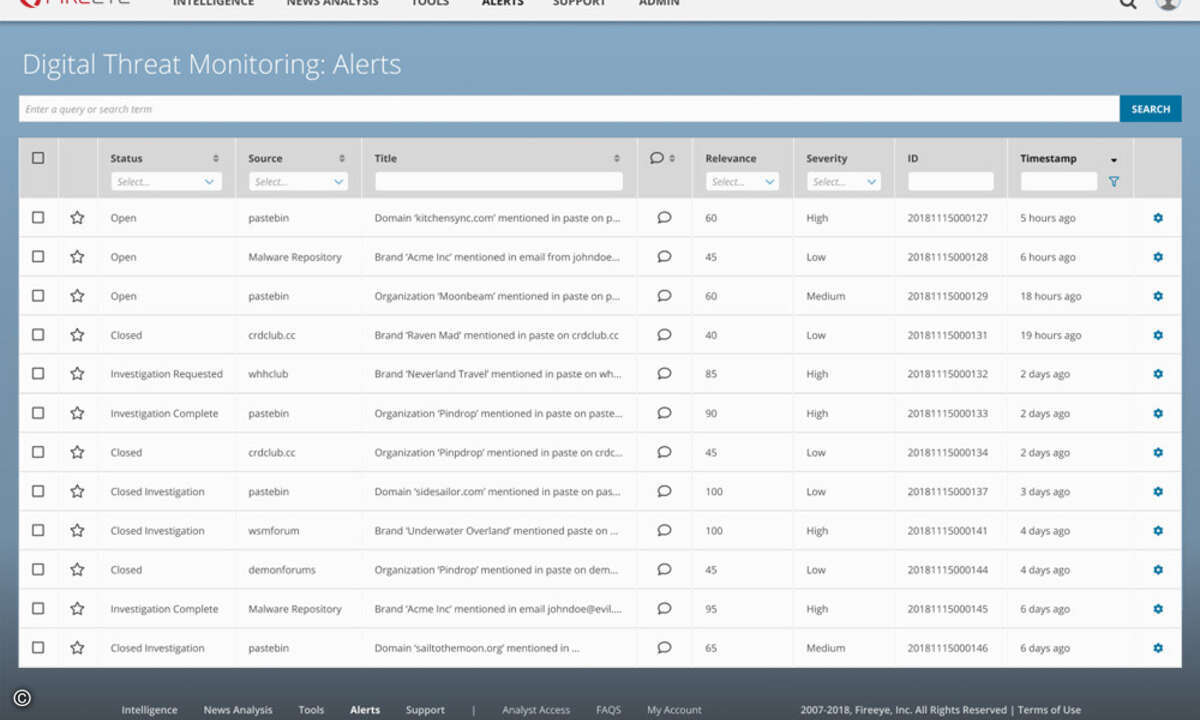Screen dimensions: 1200x720
Task: Open the Severity filter dropdown
Action: pos(844,182)
